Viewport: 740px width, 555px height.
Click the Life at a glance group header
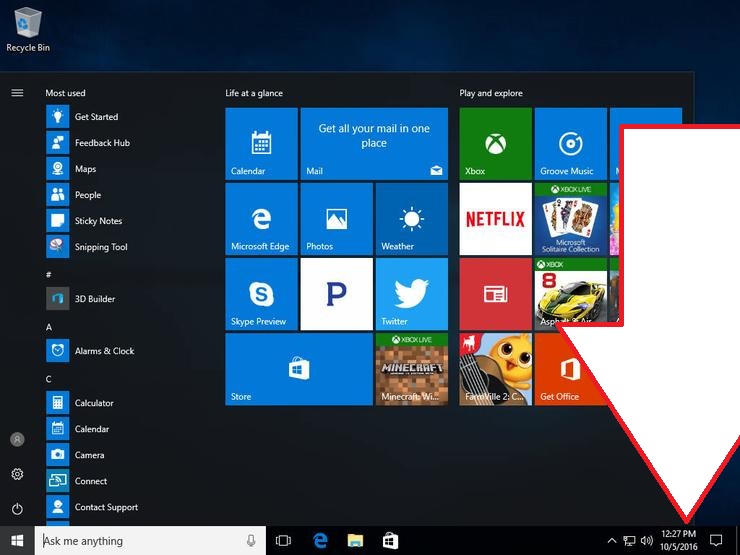click(254, 93)
